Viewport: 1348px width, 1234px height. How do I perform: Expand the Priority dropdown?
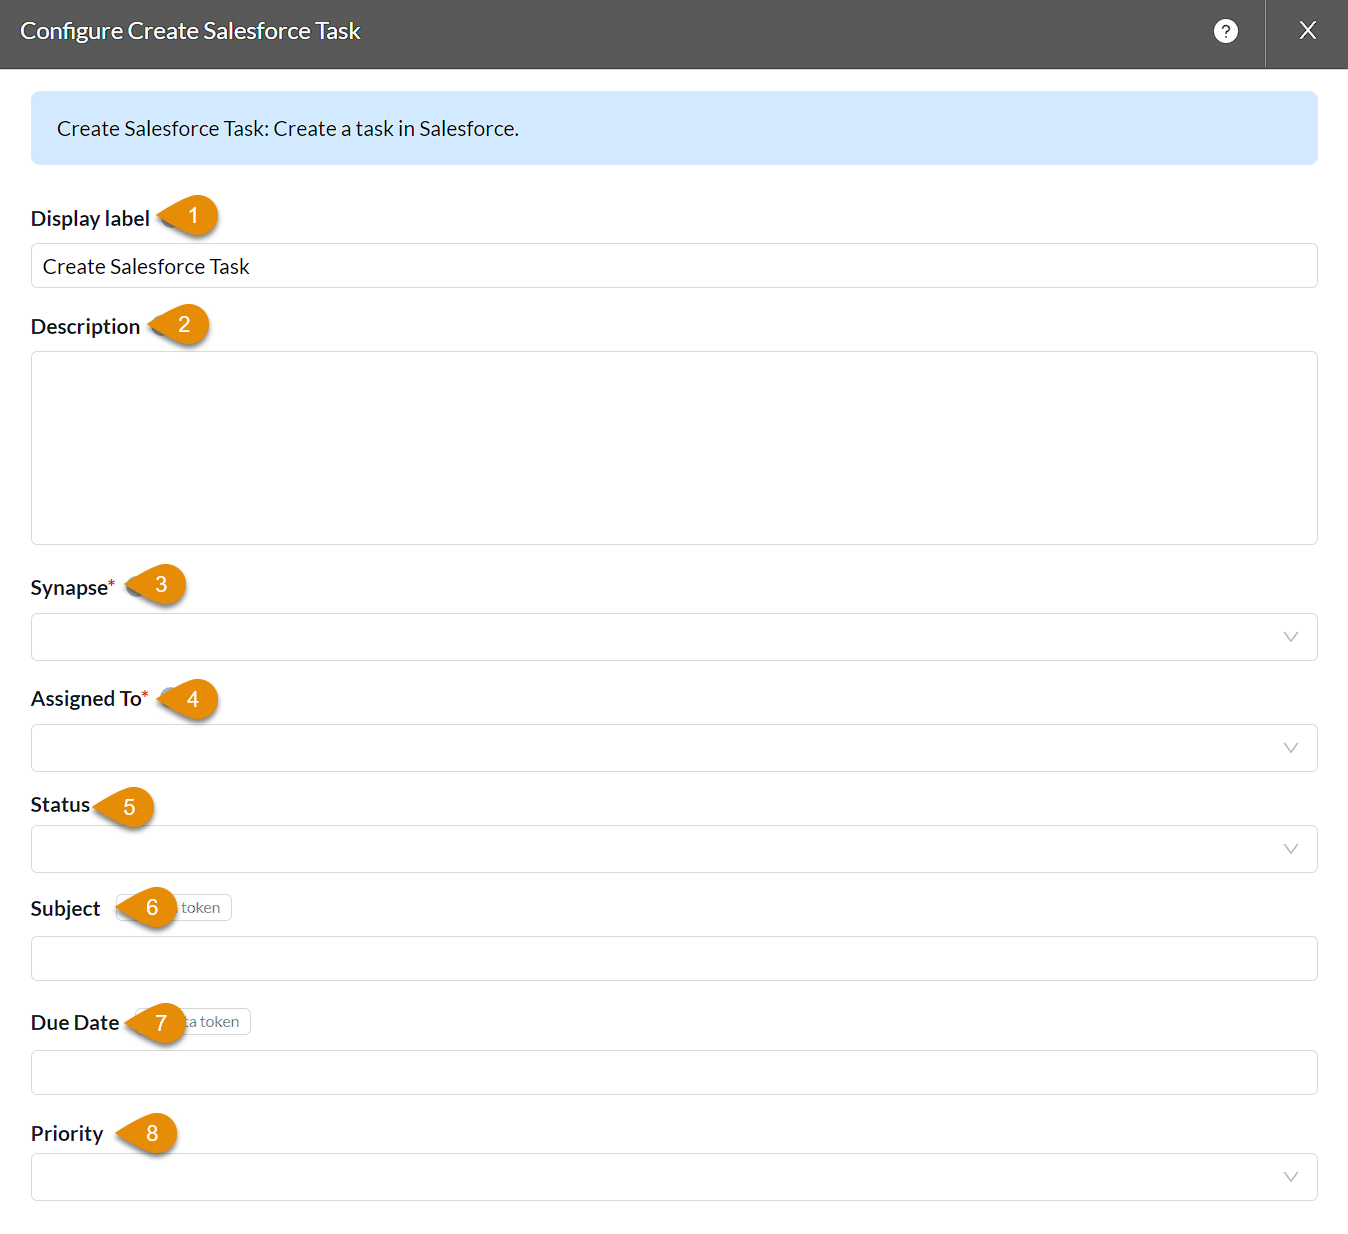pyautogui.click(x=674, y=1177)
